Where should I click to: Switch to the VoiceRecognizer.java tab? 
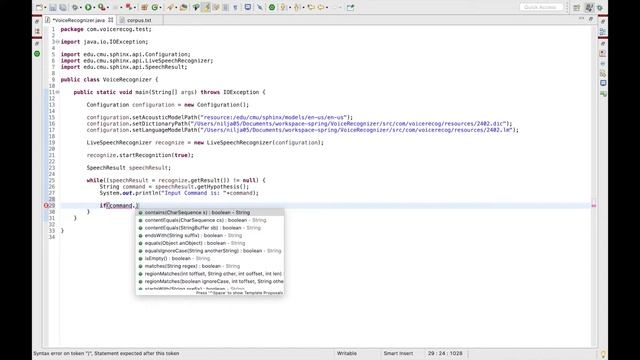coord(79,20)
